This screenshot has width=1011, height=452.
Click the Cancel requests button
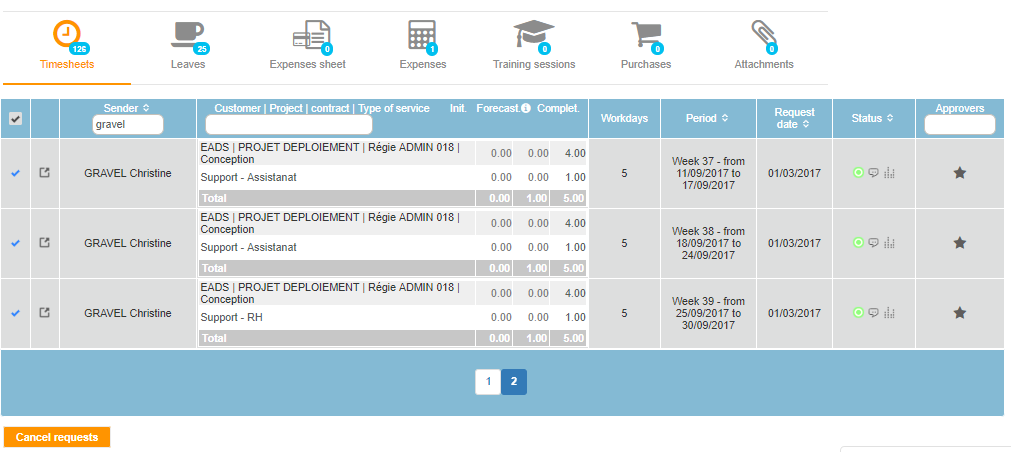[x=57, y=437]
